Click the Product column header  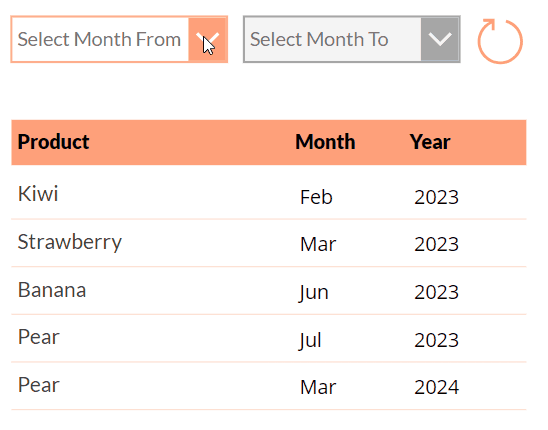53,142
